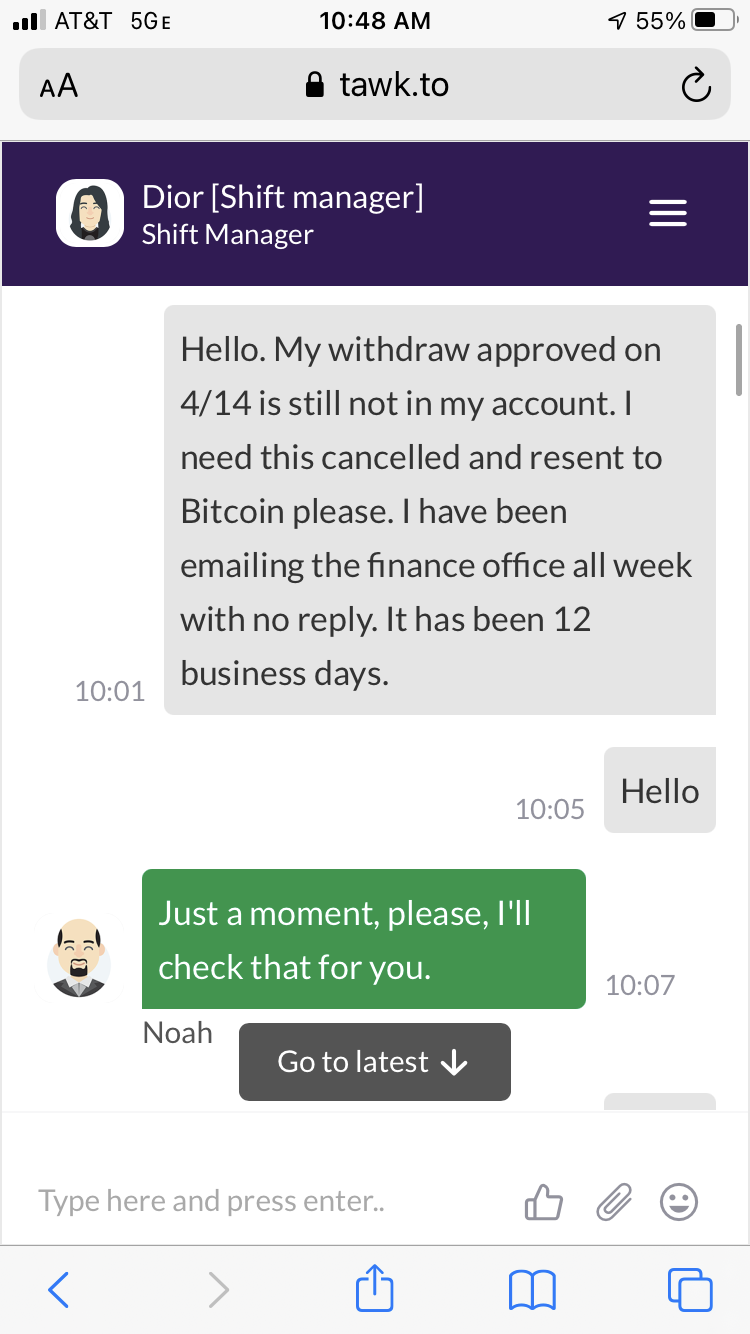Tap the forward navigation arrow
Screen dimensions: 750x1334
[218, 1289]
